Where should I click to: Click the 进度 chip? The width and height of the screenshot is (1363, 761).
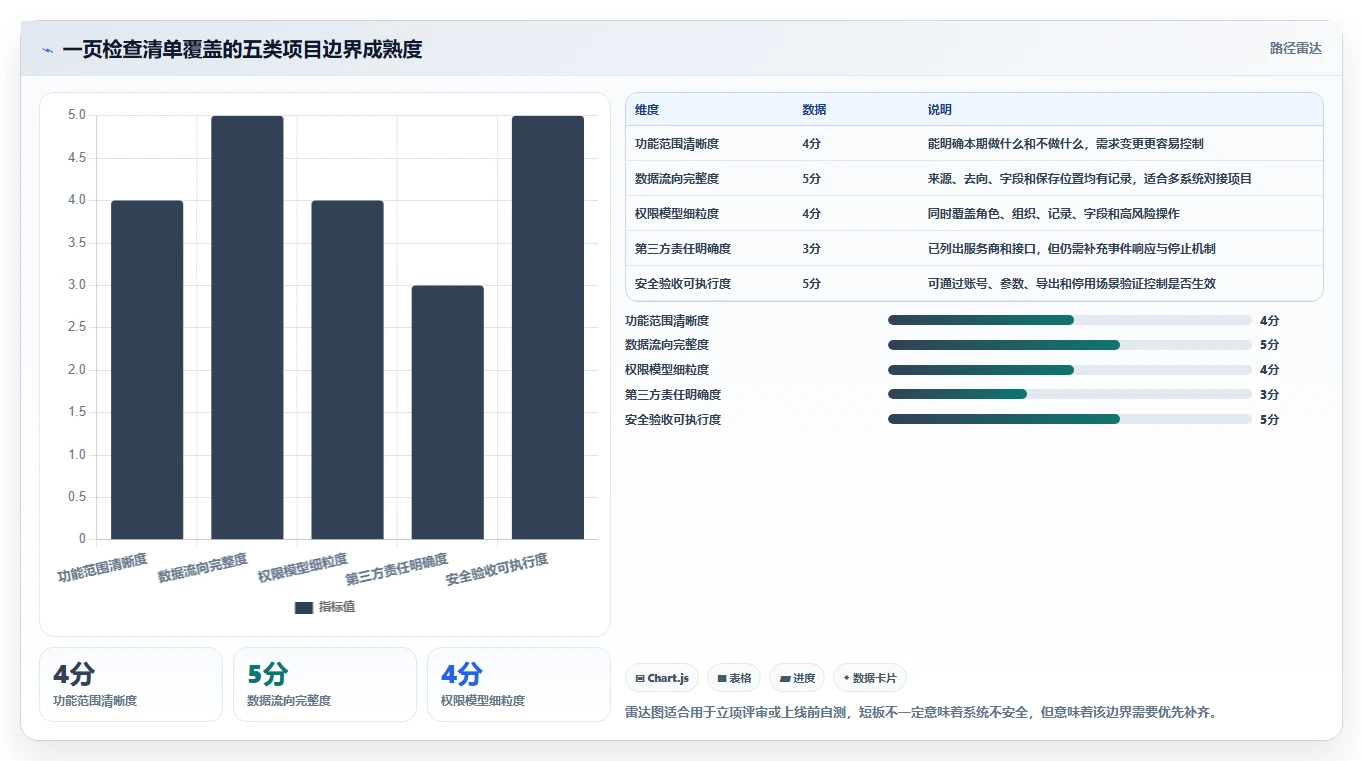[x=797, y=678]
